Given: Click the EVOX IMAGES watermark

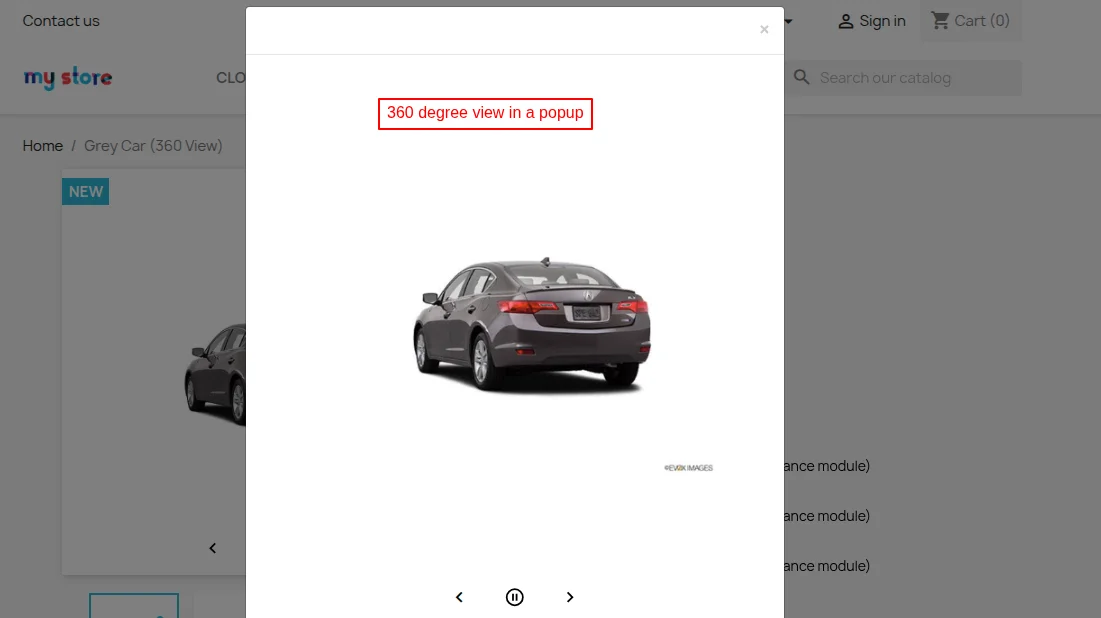Looking at the screenshot, I should click(x=688, y=467).
